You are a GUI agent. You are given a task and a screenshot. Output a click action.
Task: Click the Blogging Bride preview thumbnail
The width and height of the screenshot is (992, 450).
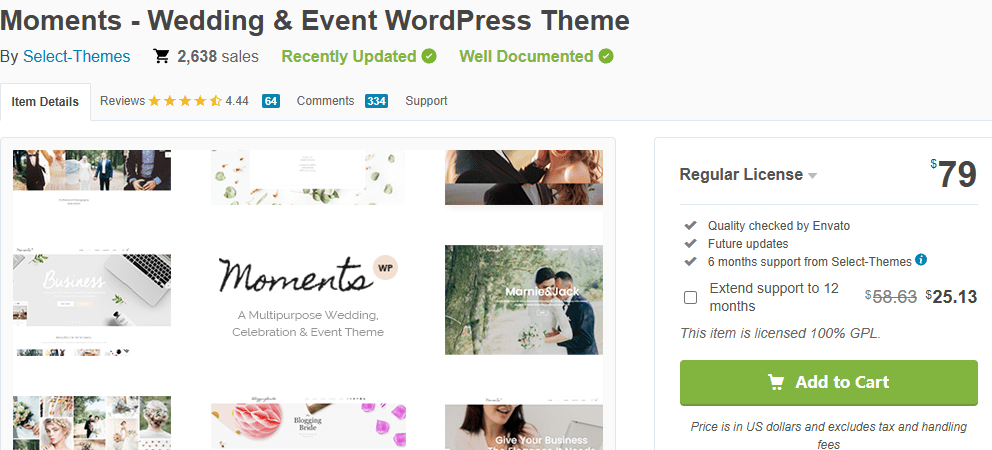307,425
